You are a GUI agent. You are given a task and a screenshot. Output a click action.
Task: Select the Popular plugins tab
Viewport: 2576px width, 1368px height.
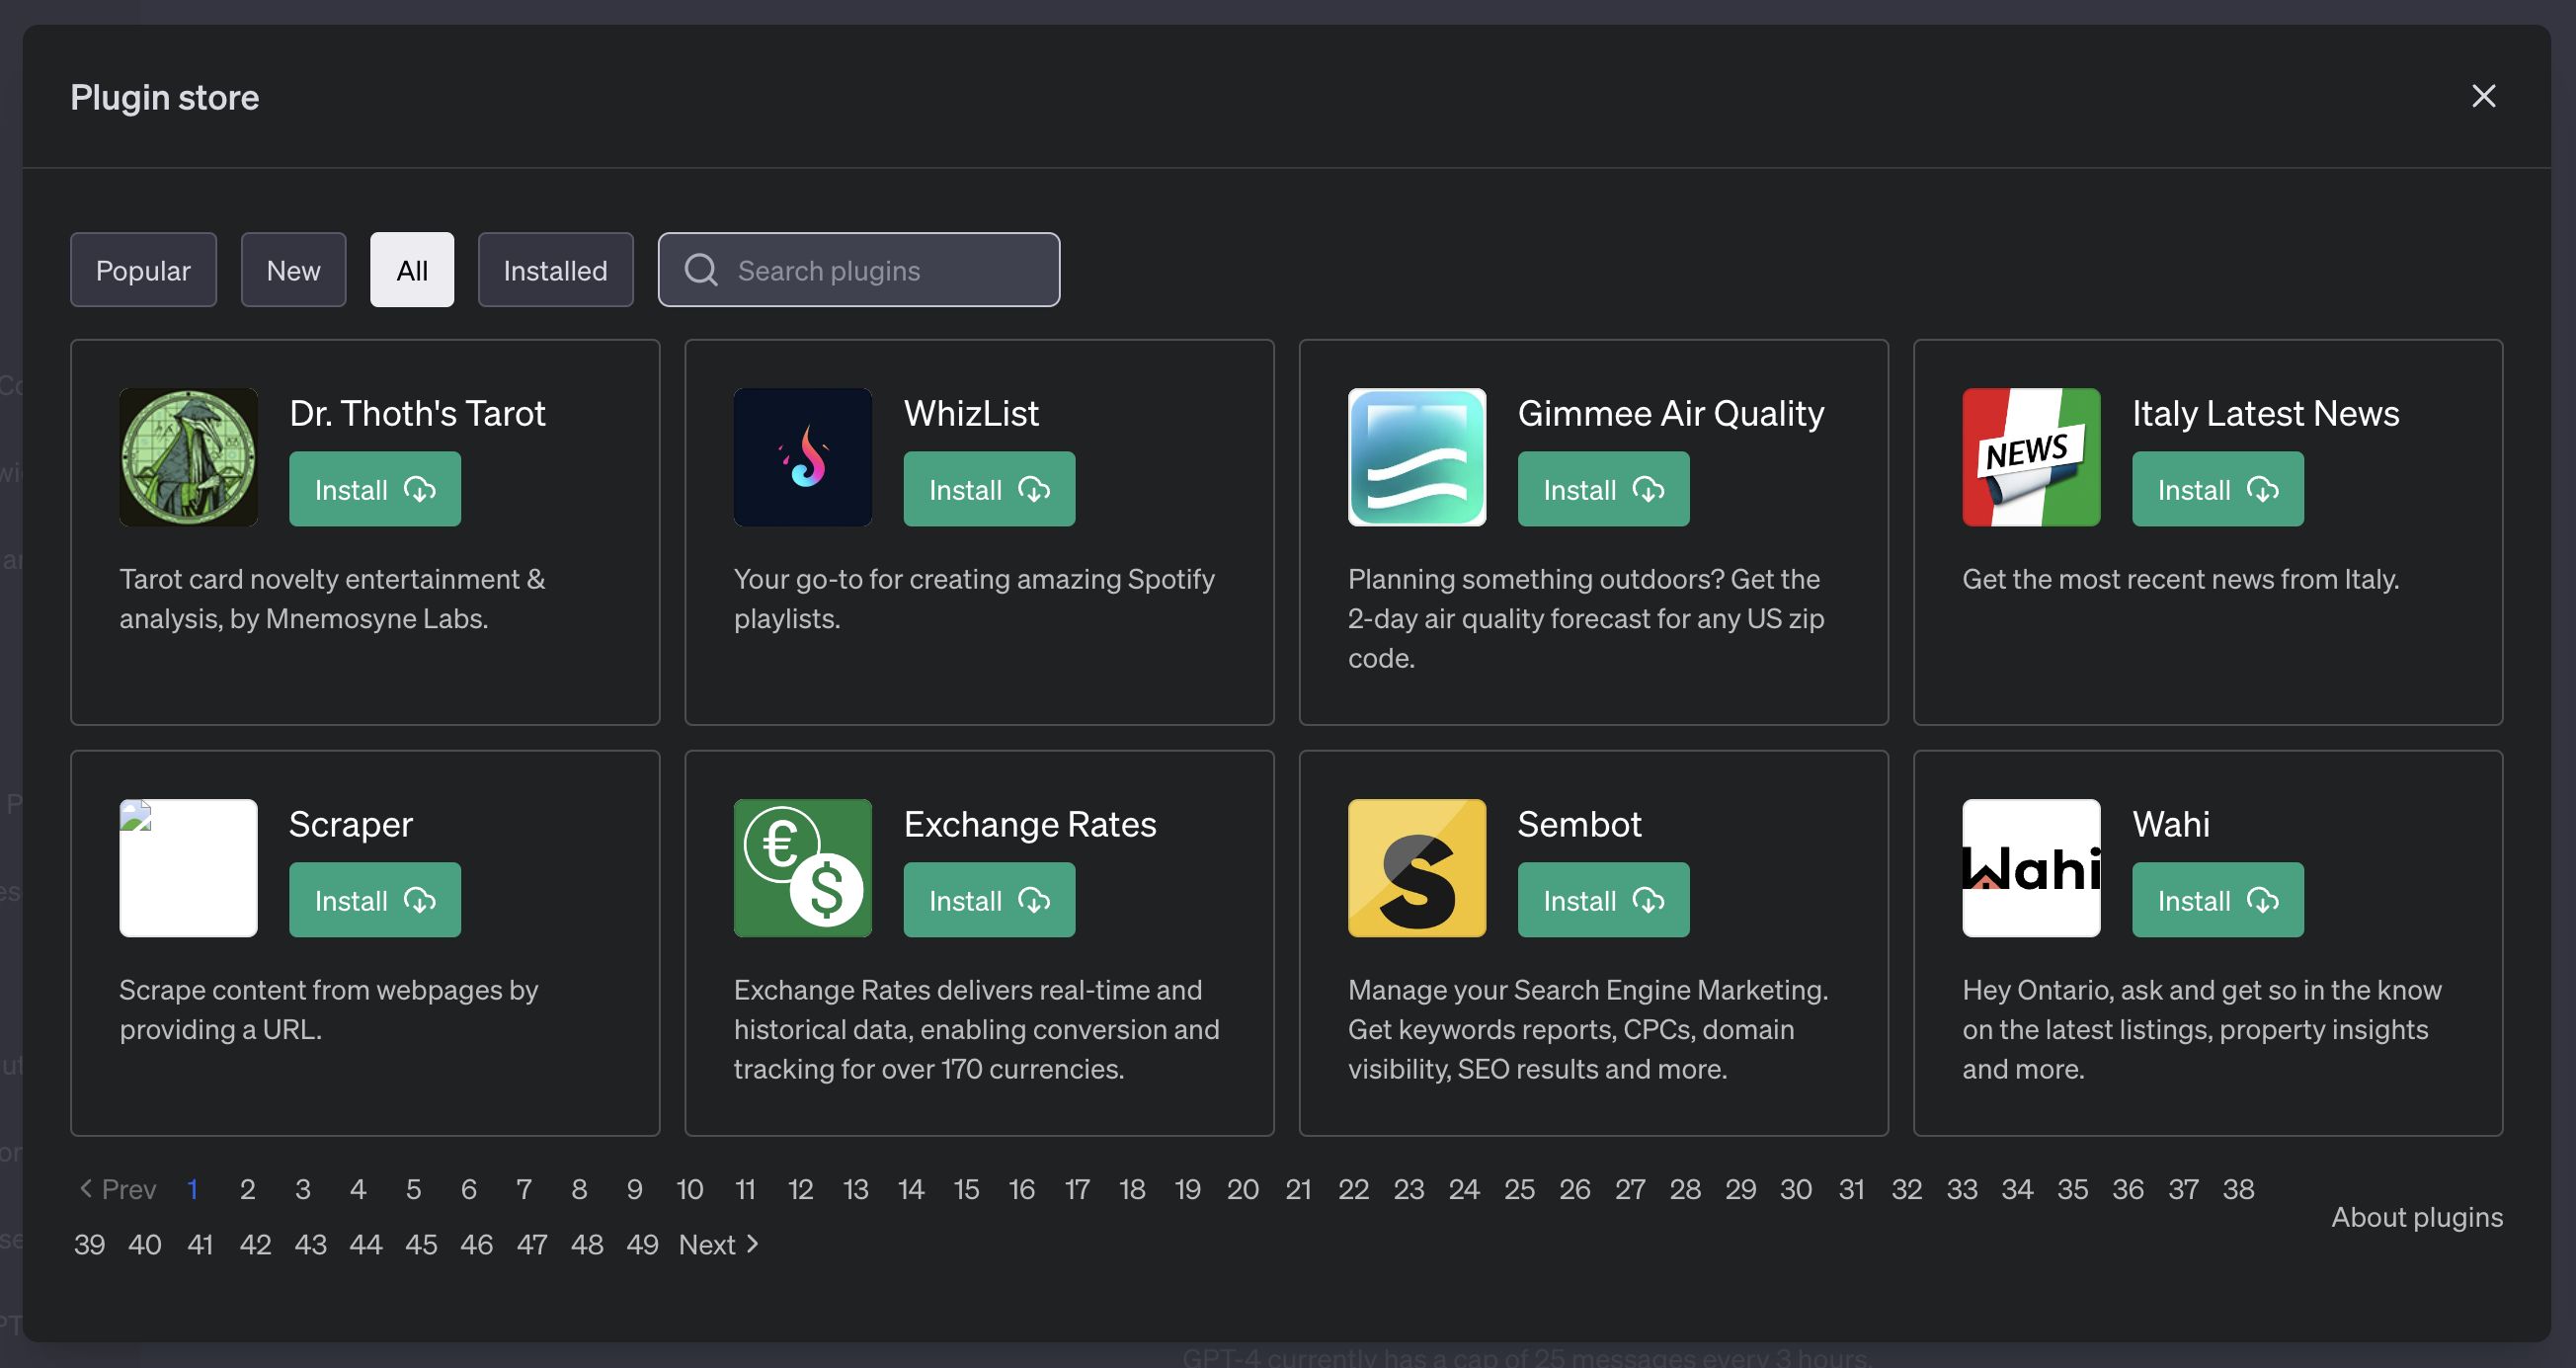point(143,270)
